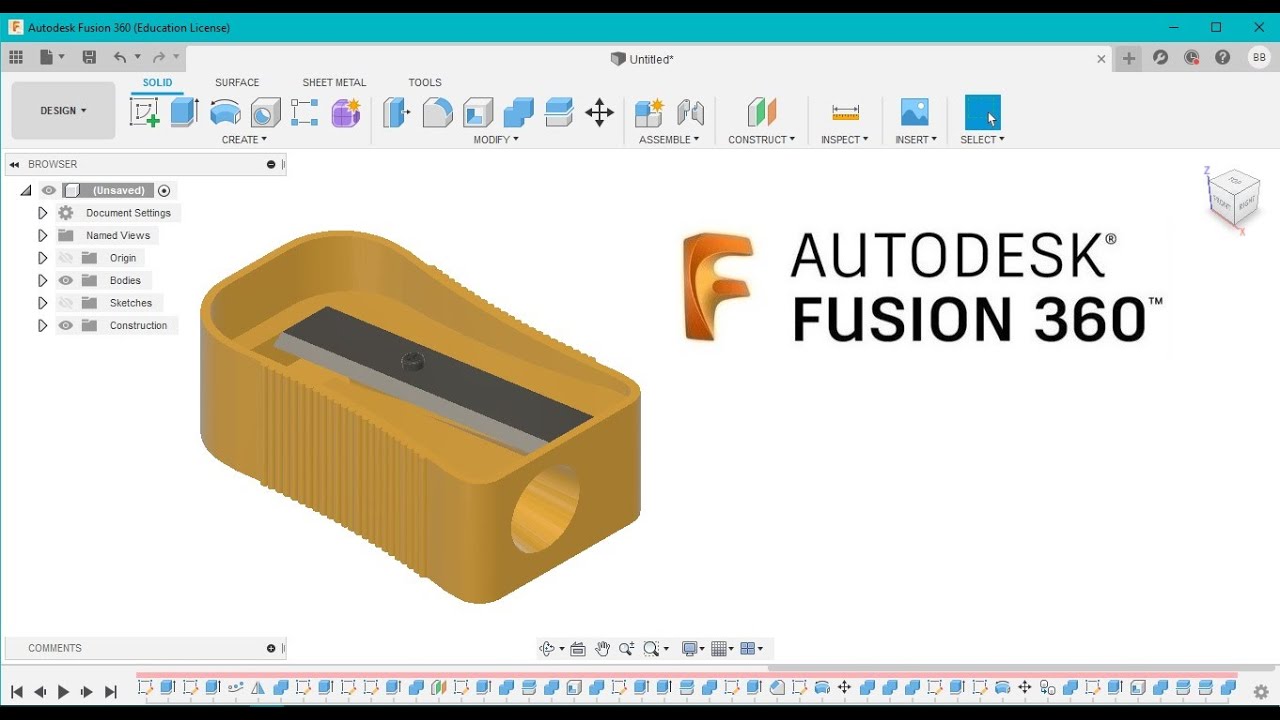Click the stacked-layers icon next to Move
The image size is (1280, 720).
tap(559, 112)
